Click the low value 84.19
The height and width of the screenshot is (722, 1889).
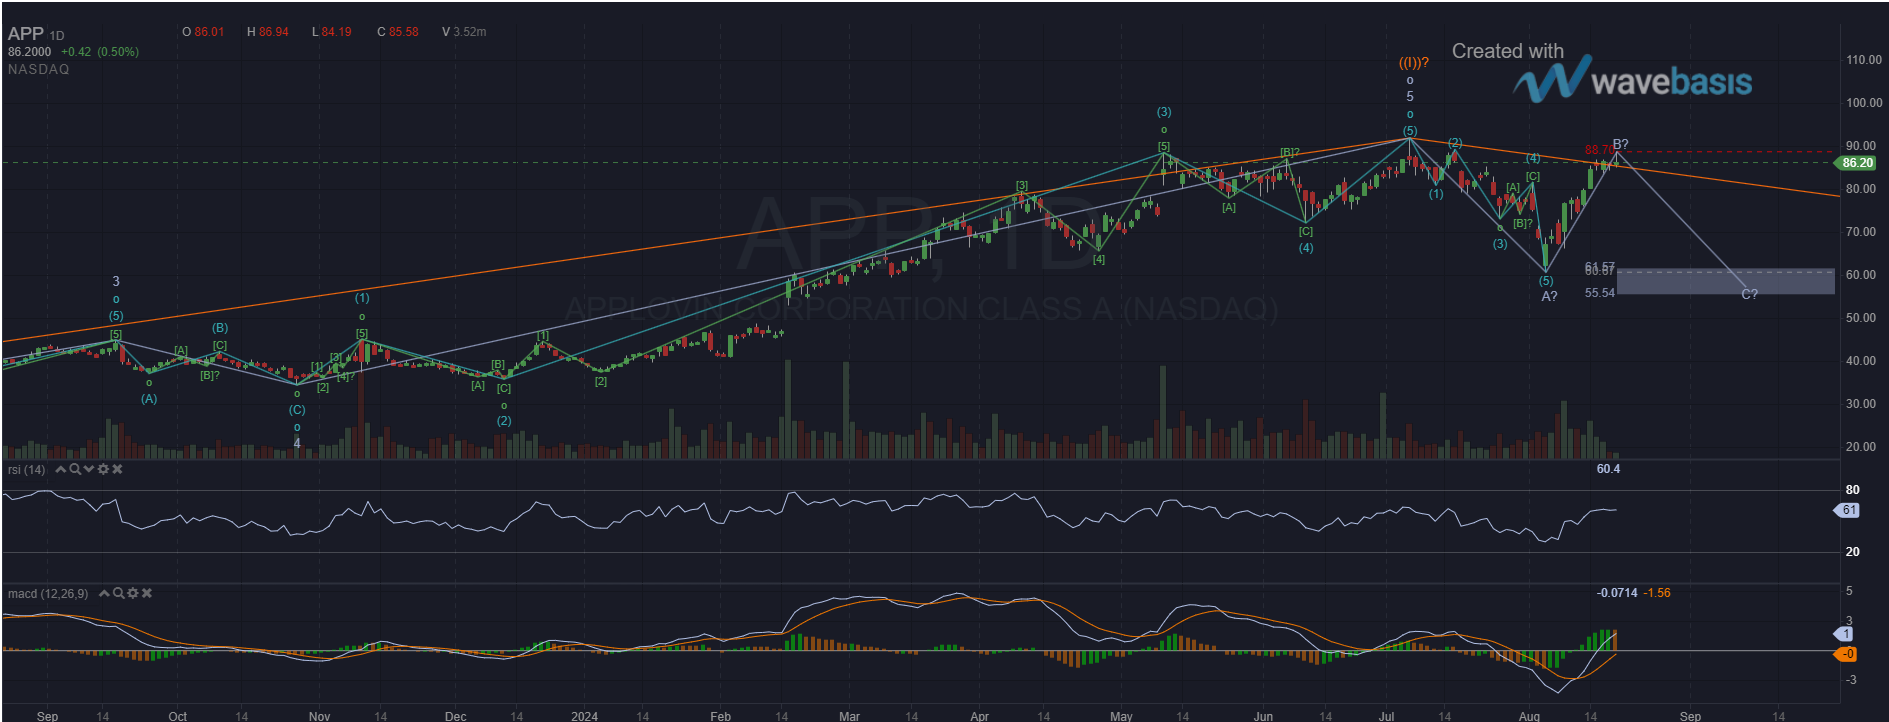(337, 32)
